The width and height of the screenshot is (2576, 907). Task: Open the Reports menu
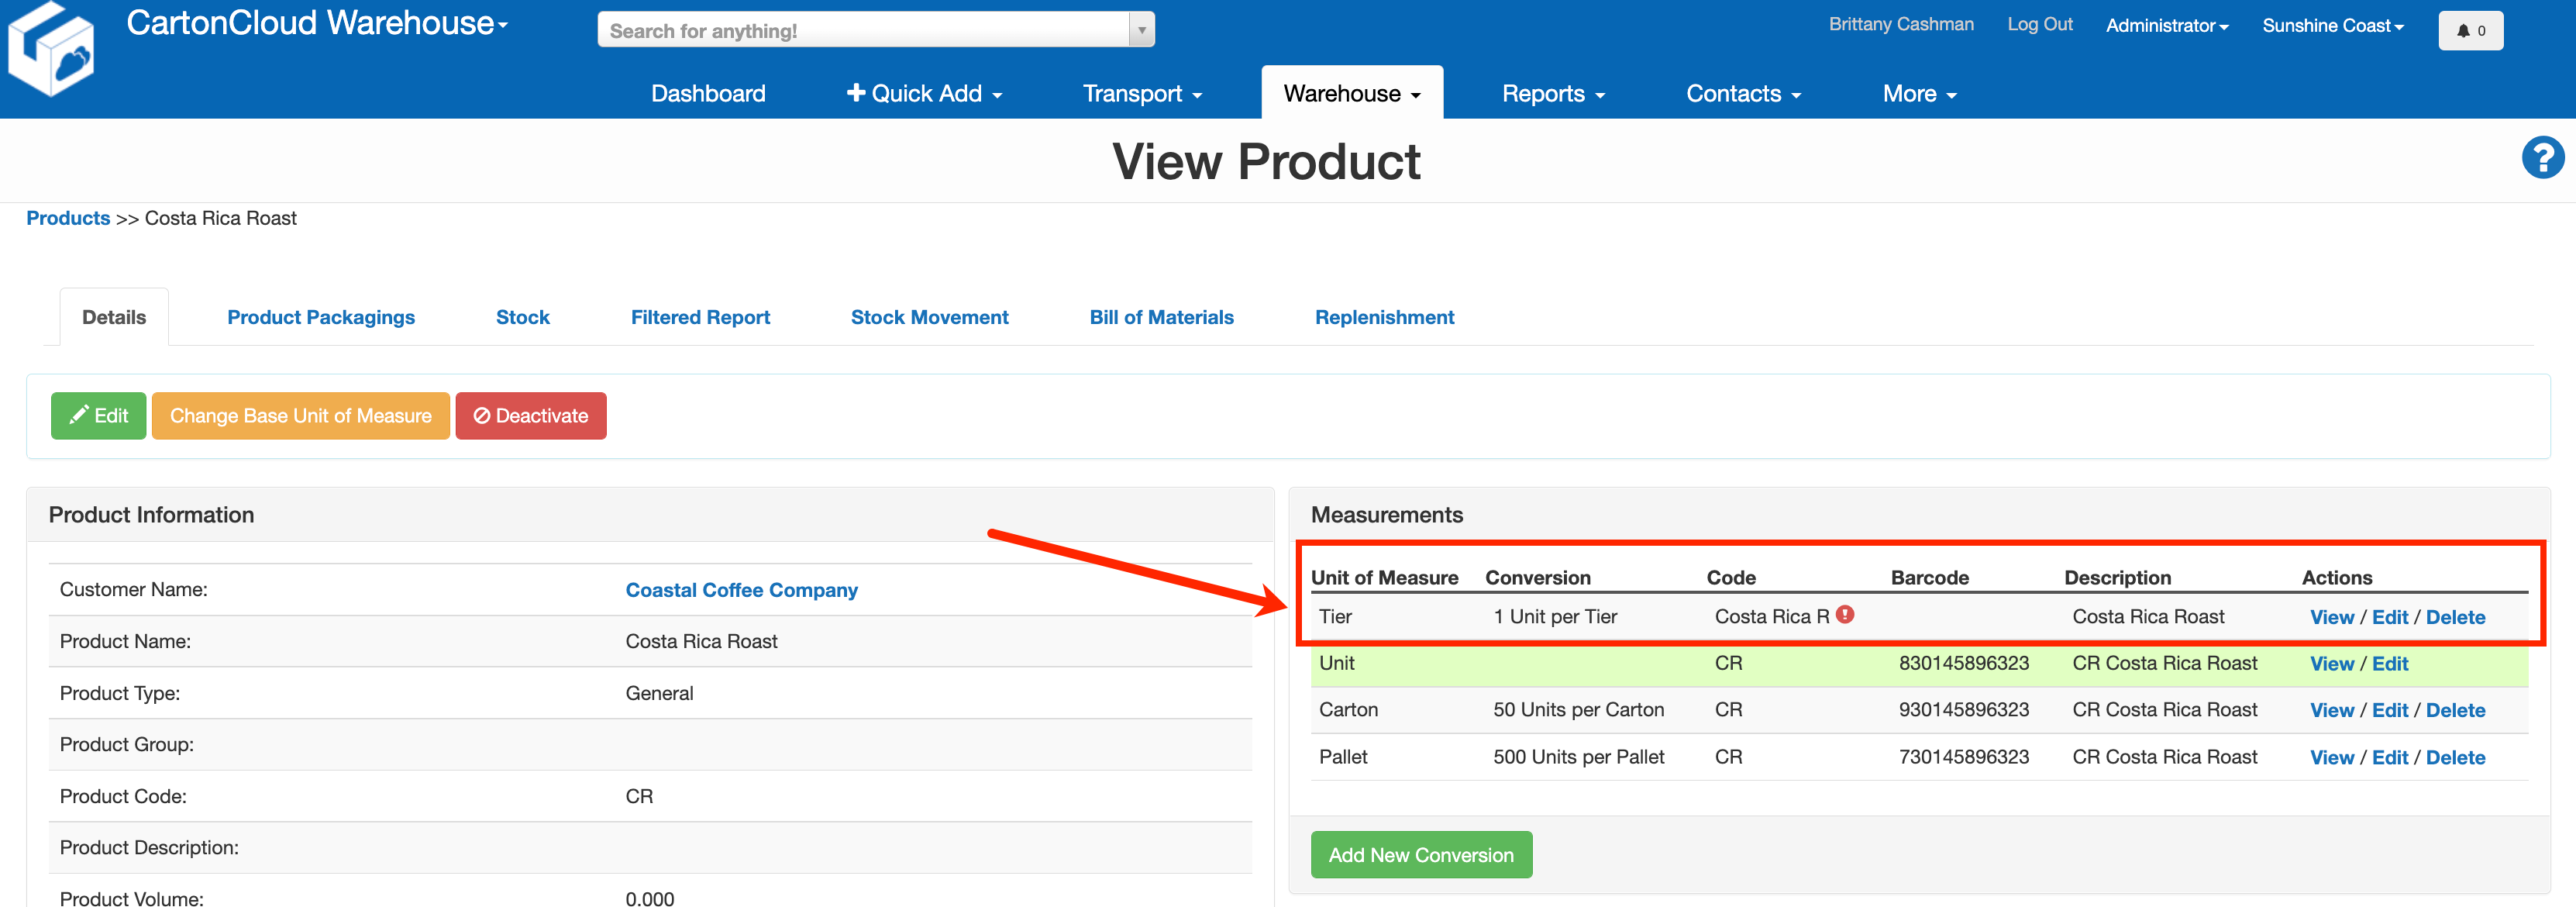[1552, 93]
